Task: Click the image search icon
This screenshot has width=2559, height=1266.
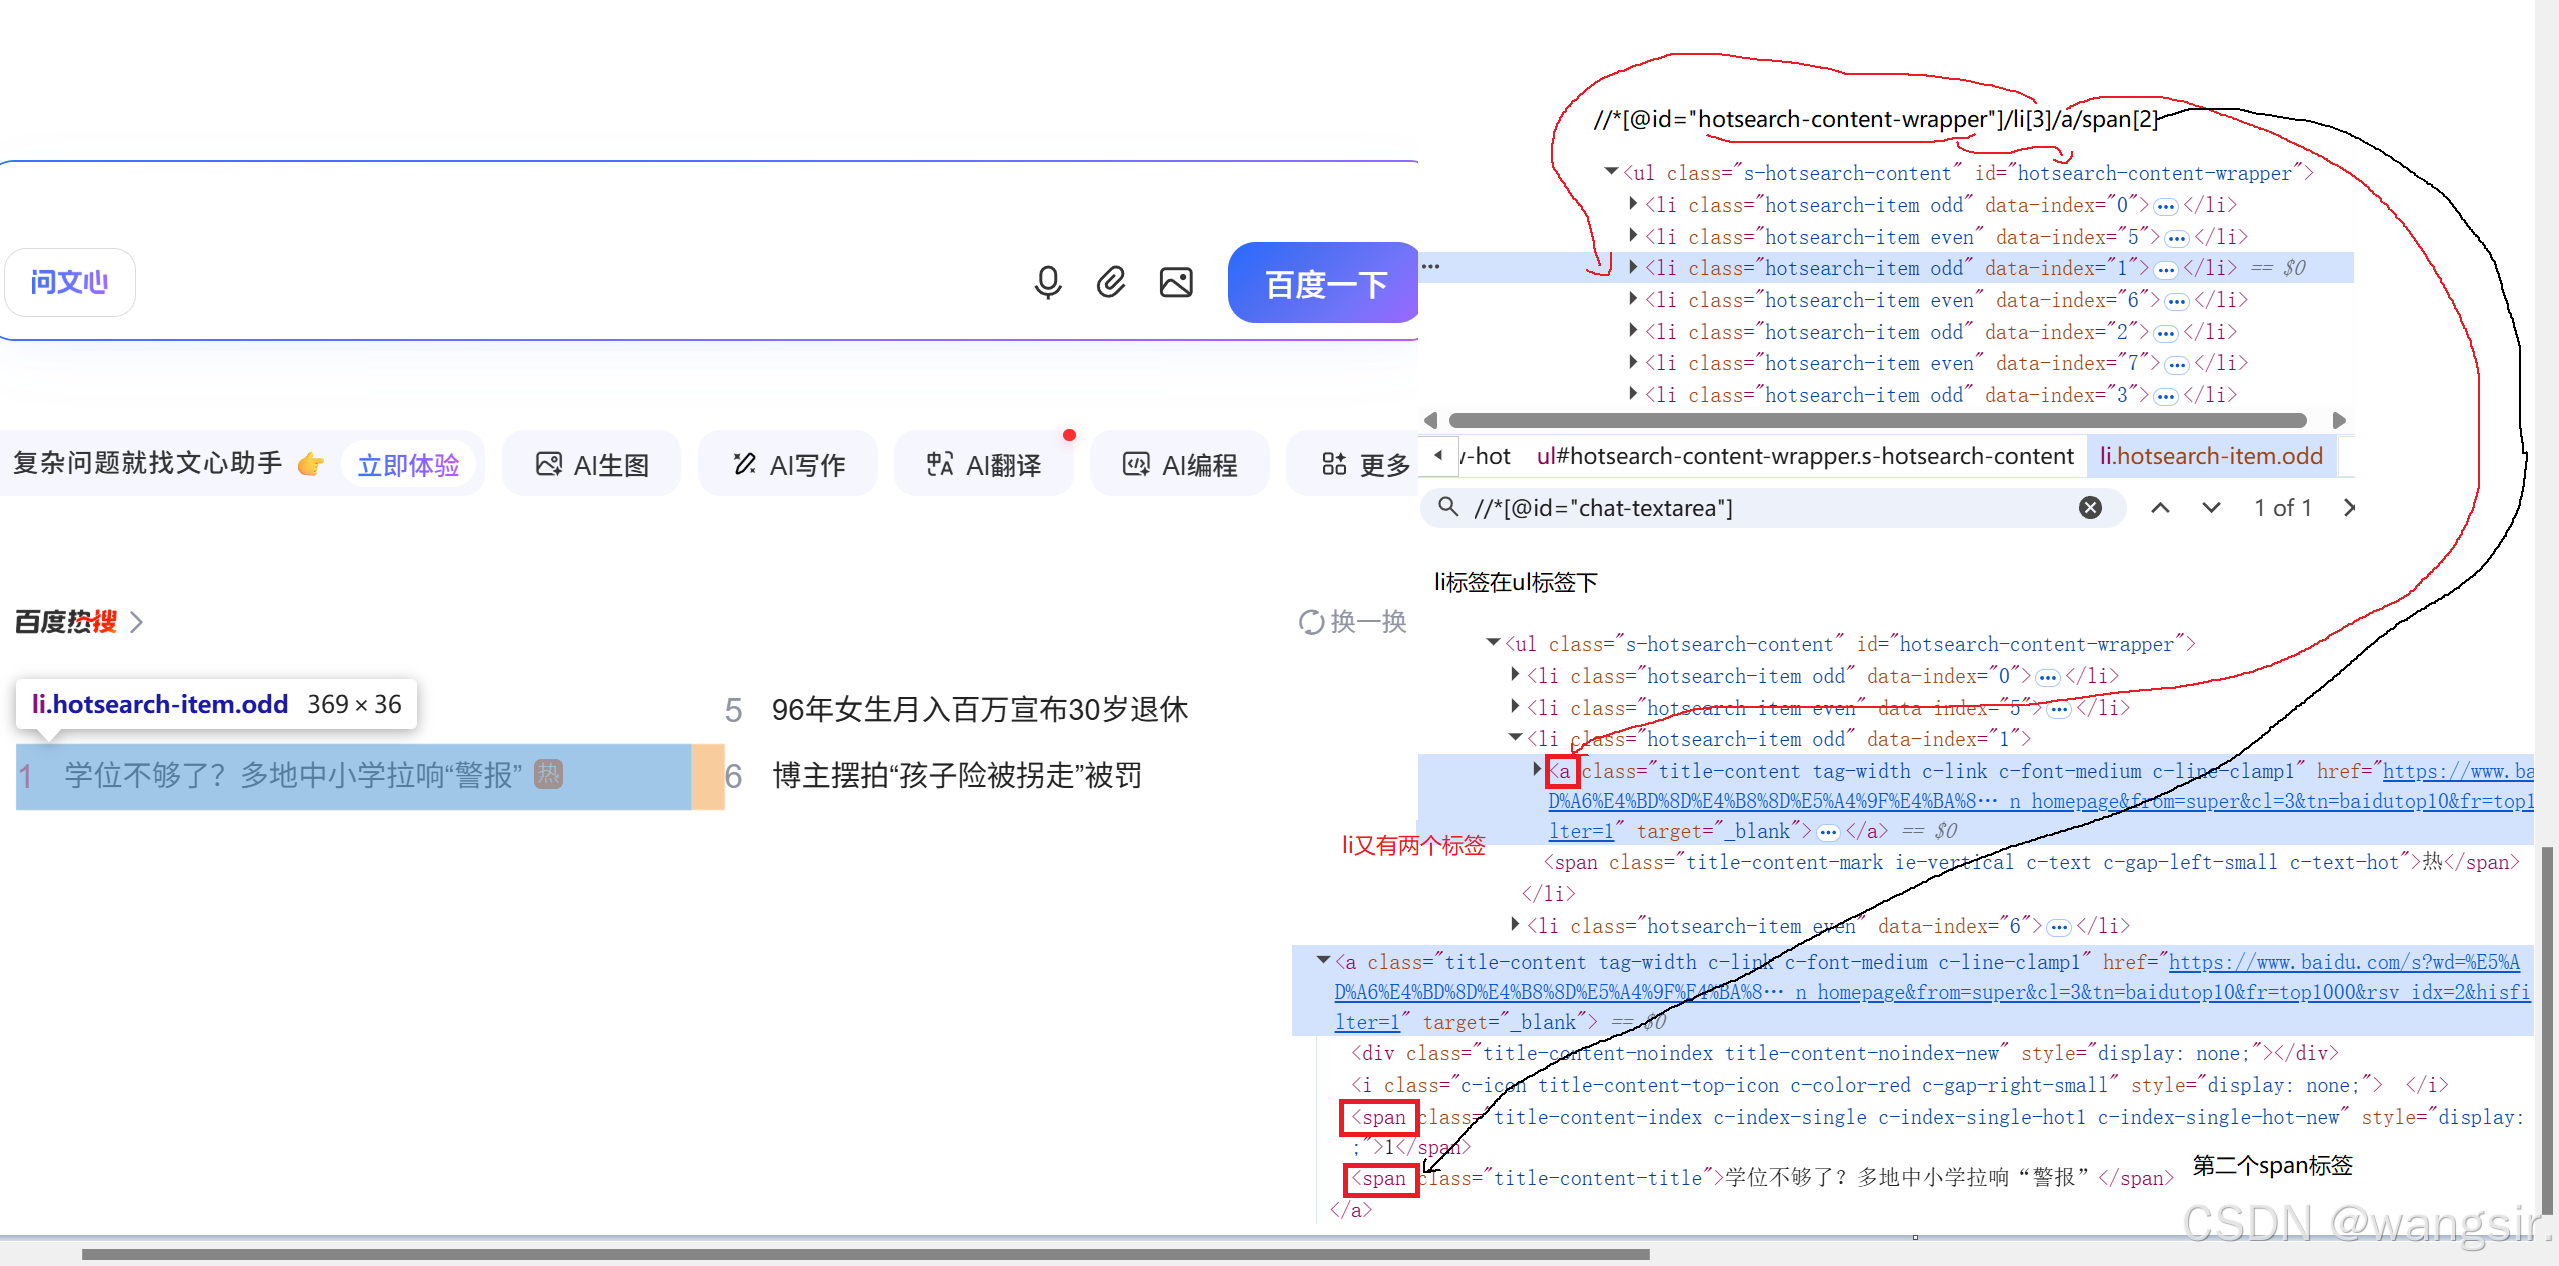Action: pos(1176,283)
